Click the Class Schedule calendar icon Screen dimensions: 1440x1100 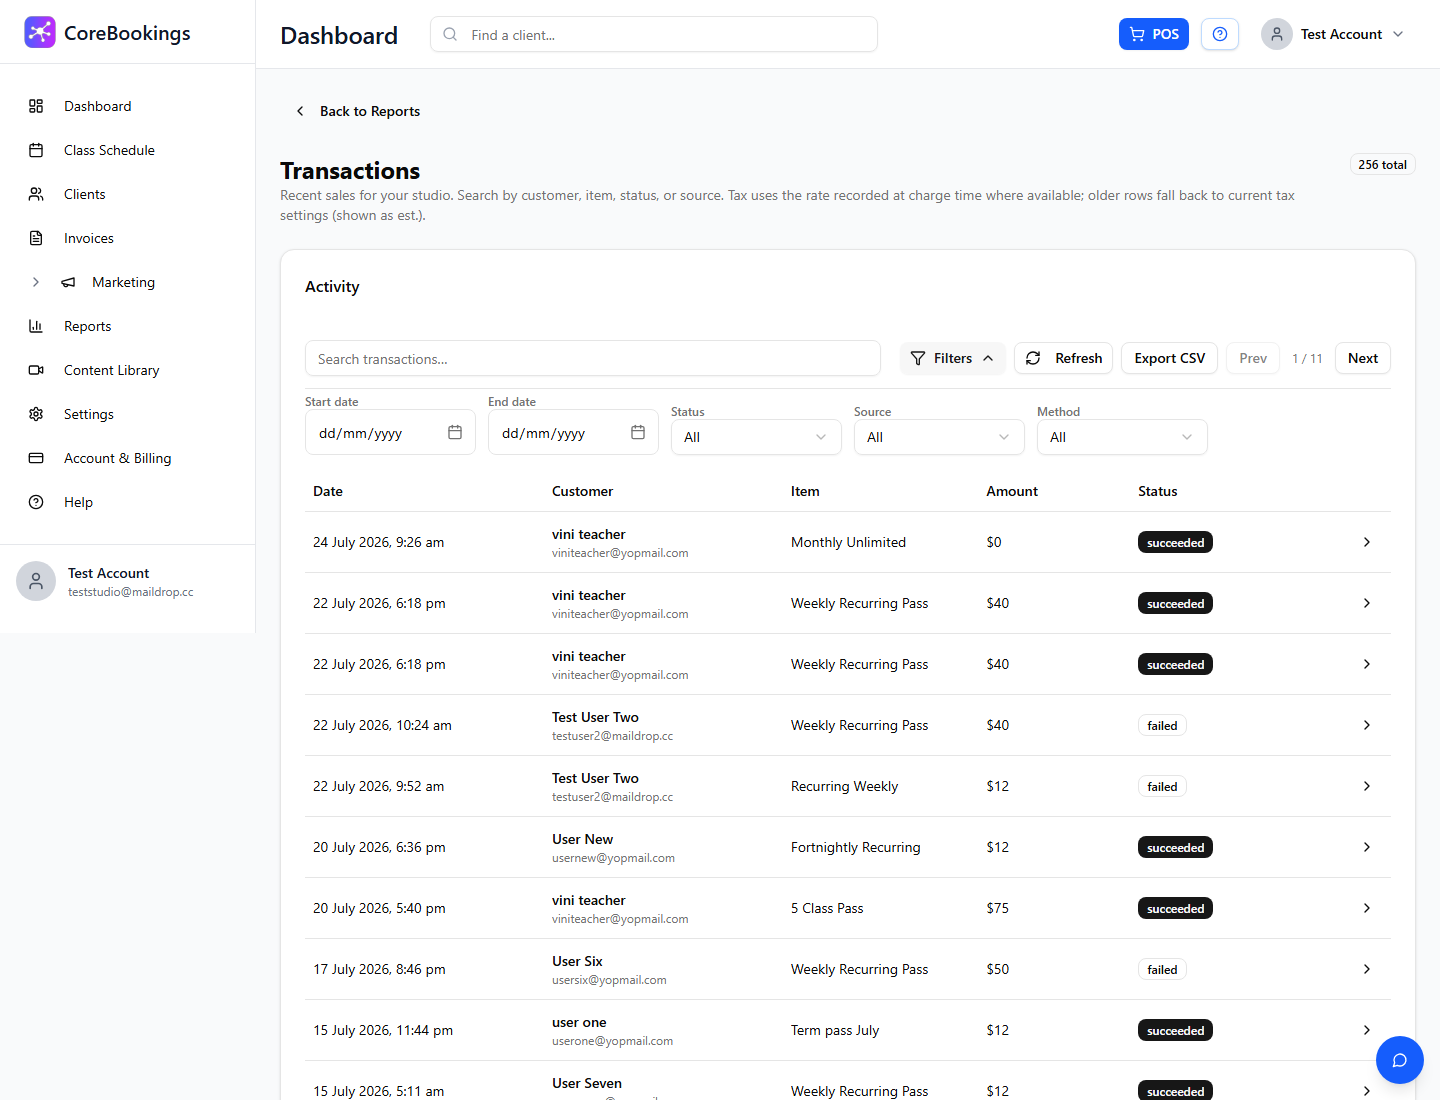point(36,150)
